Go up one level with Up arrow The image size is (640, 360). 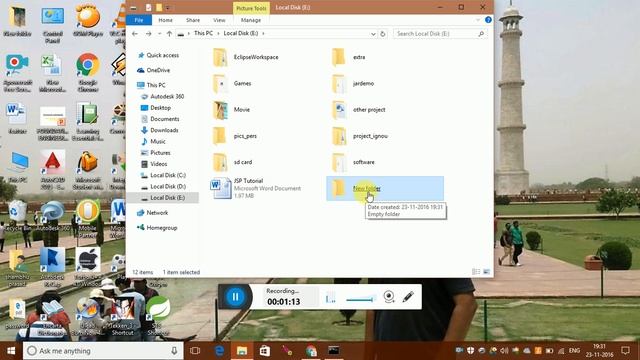(169, 33)
